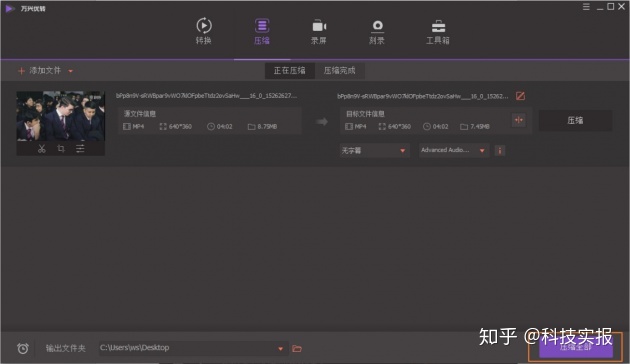Image resolution: width=630 pixels, height=364 pixels.
Task: Select the 压缩 (Compress) tab
Action: tap(262, 31)
